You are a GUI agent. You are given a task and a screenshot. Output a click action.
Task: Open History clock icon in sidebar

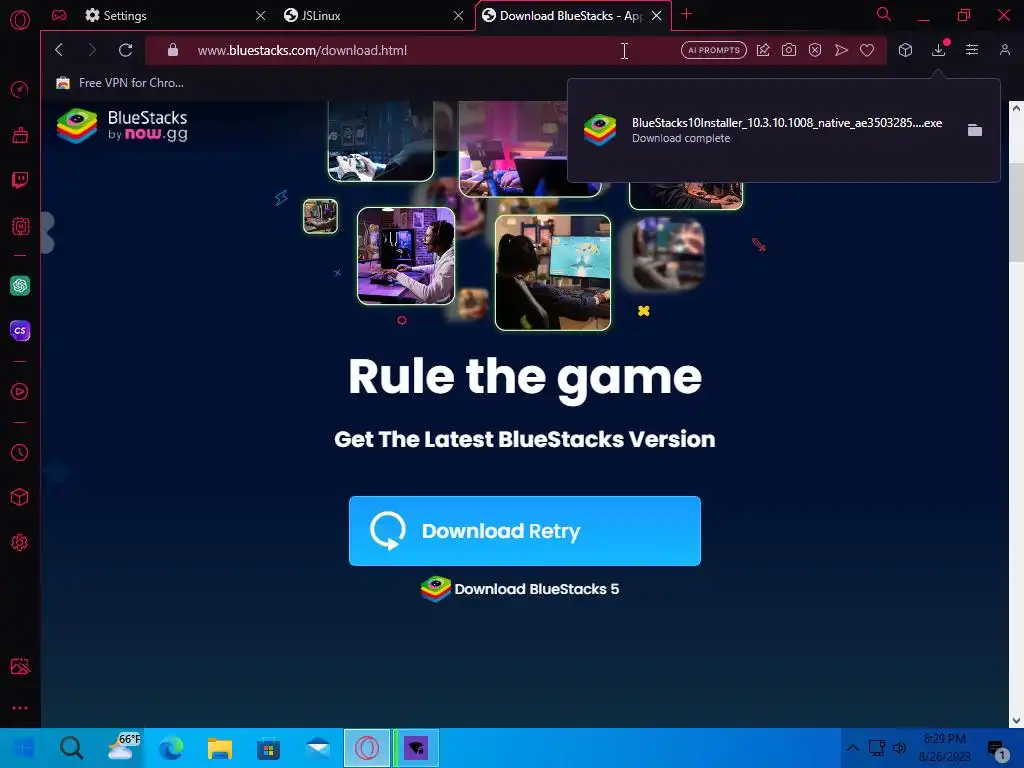point(20,452)
